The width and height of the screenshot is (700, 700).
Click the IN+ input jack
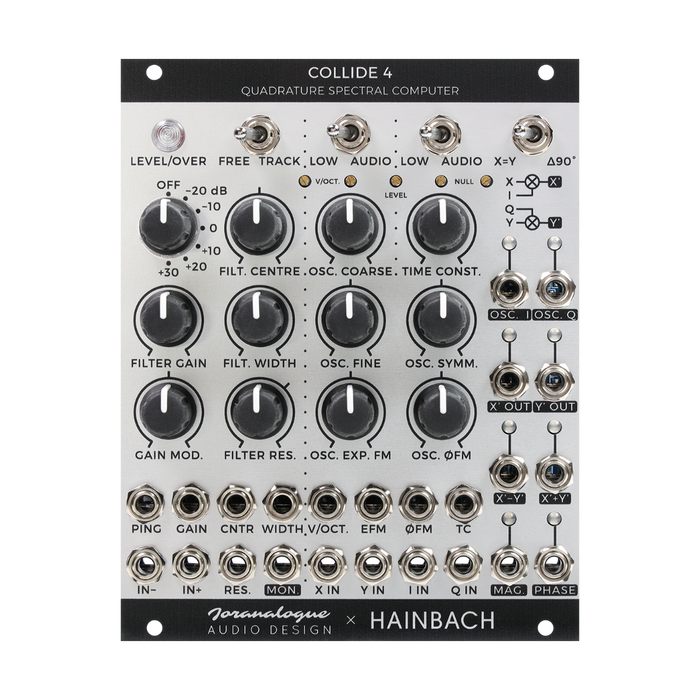pyautogui.click(x=191, y=564)
